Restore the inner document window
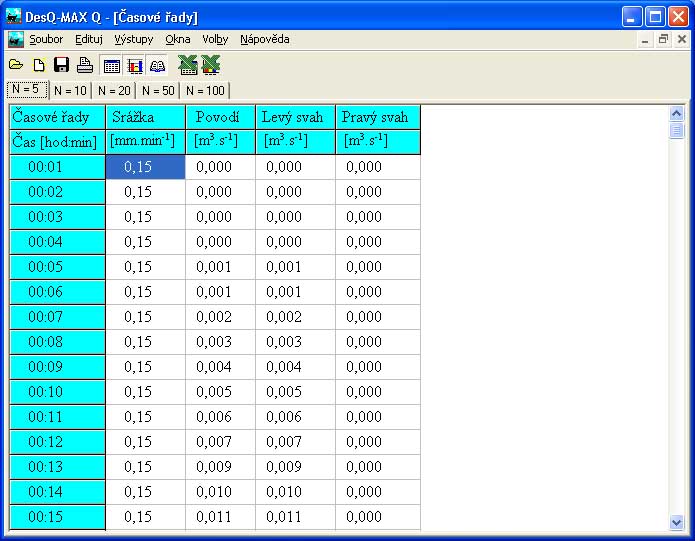Viewport: 695px width, 541px height. 663,39
